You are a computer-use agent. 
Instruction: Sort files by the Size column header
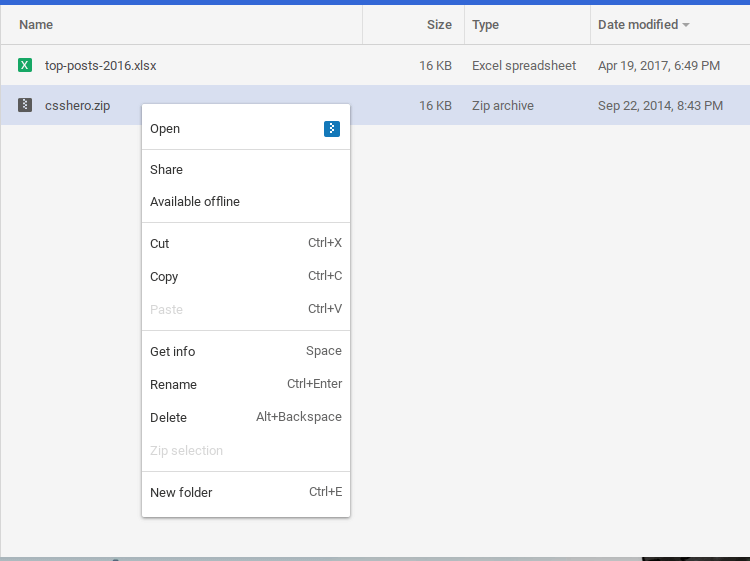[x=439, y=25]
